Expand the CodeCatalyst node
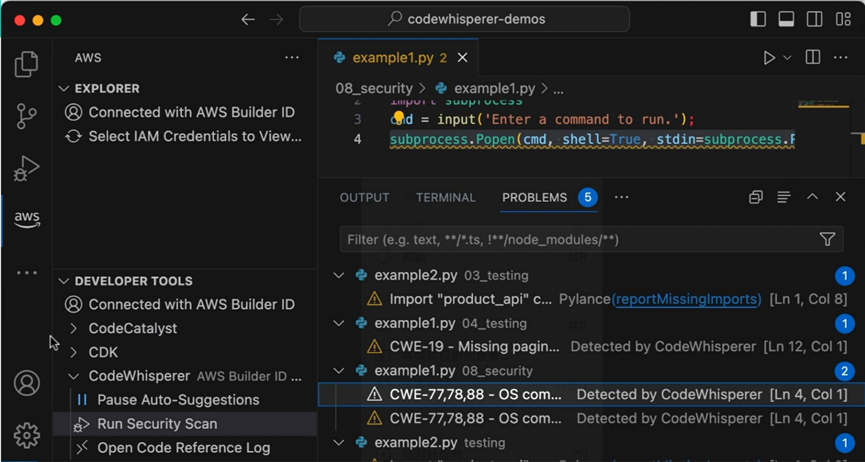This screenshot has width=865, height=462. [x=73, y=328]
